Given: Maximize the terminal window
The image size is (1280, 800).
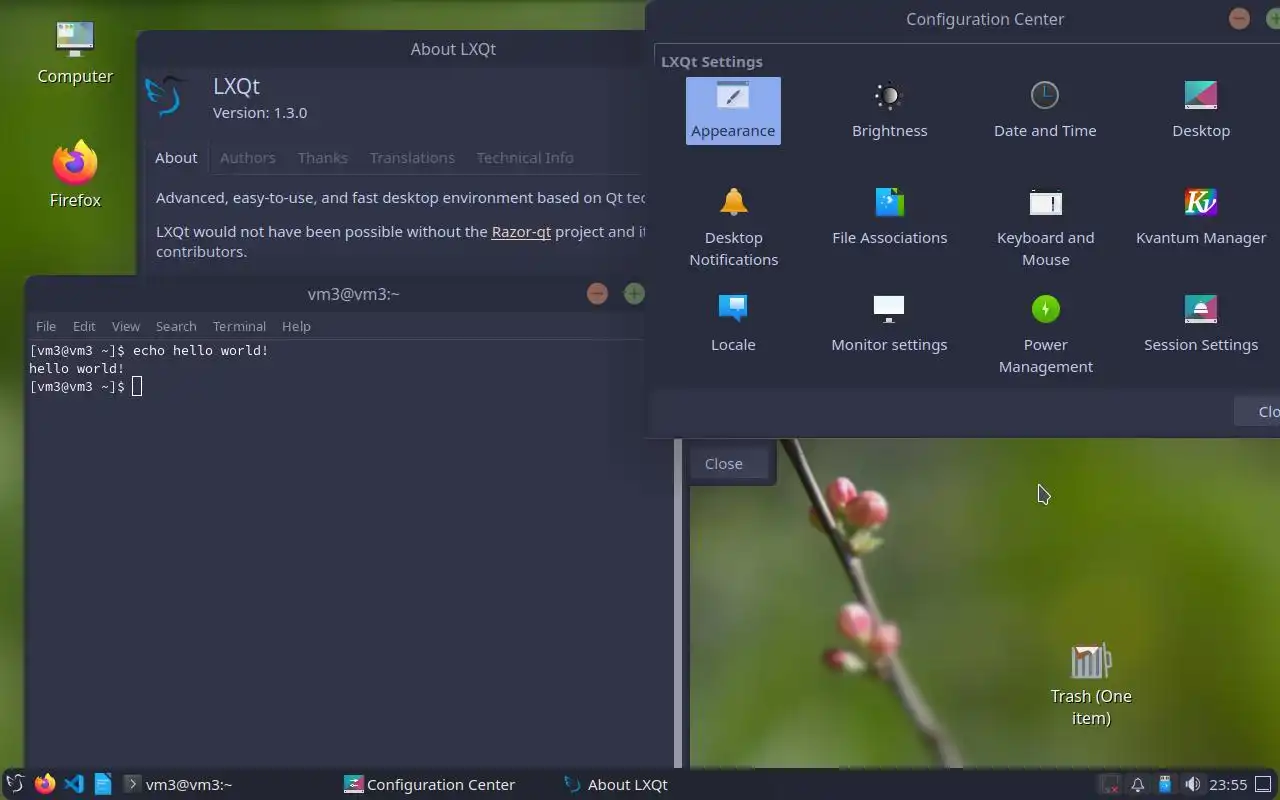Looking at the screenshot, I should click(x=634, y=293).
